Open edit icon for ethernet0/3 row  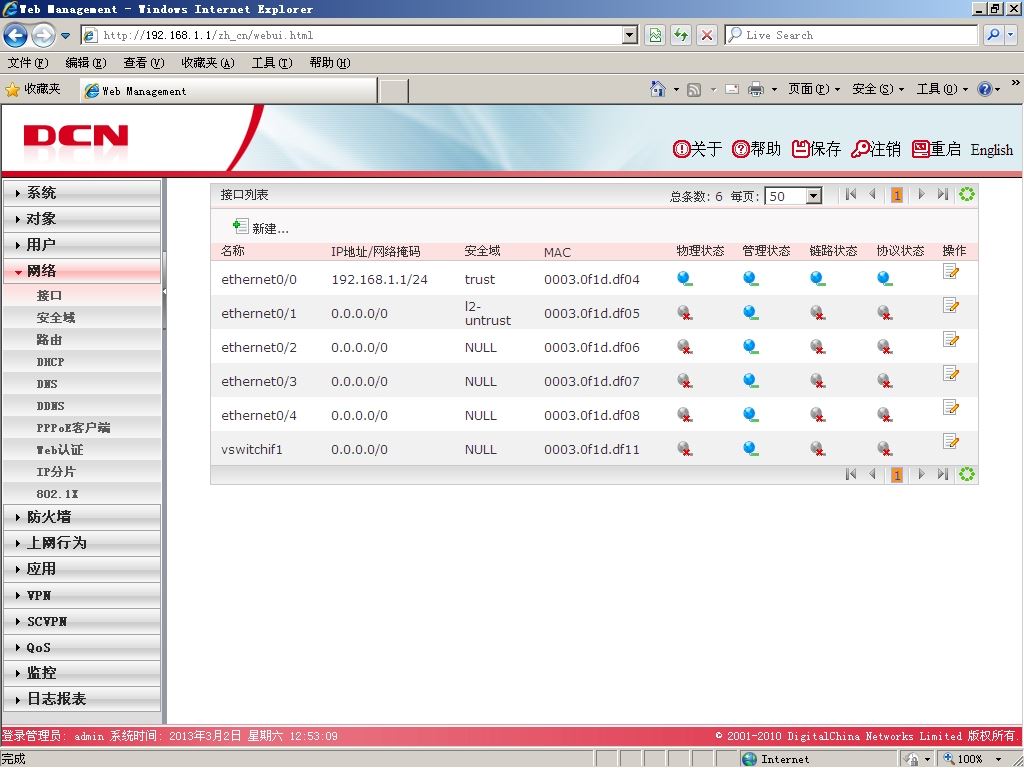pyautogui.click(x=951, y=374)
